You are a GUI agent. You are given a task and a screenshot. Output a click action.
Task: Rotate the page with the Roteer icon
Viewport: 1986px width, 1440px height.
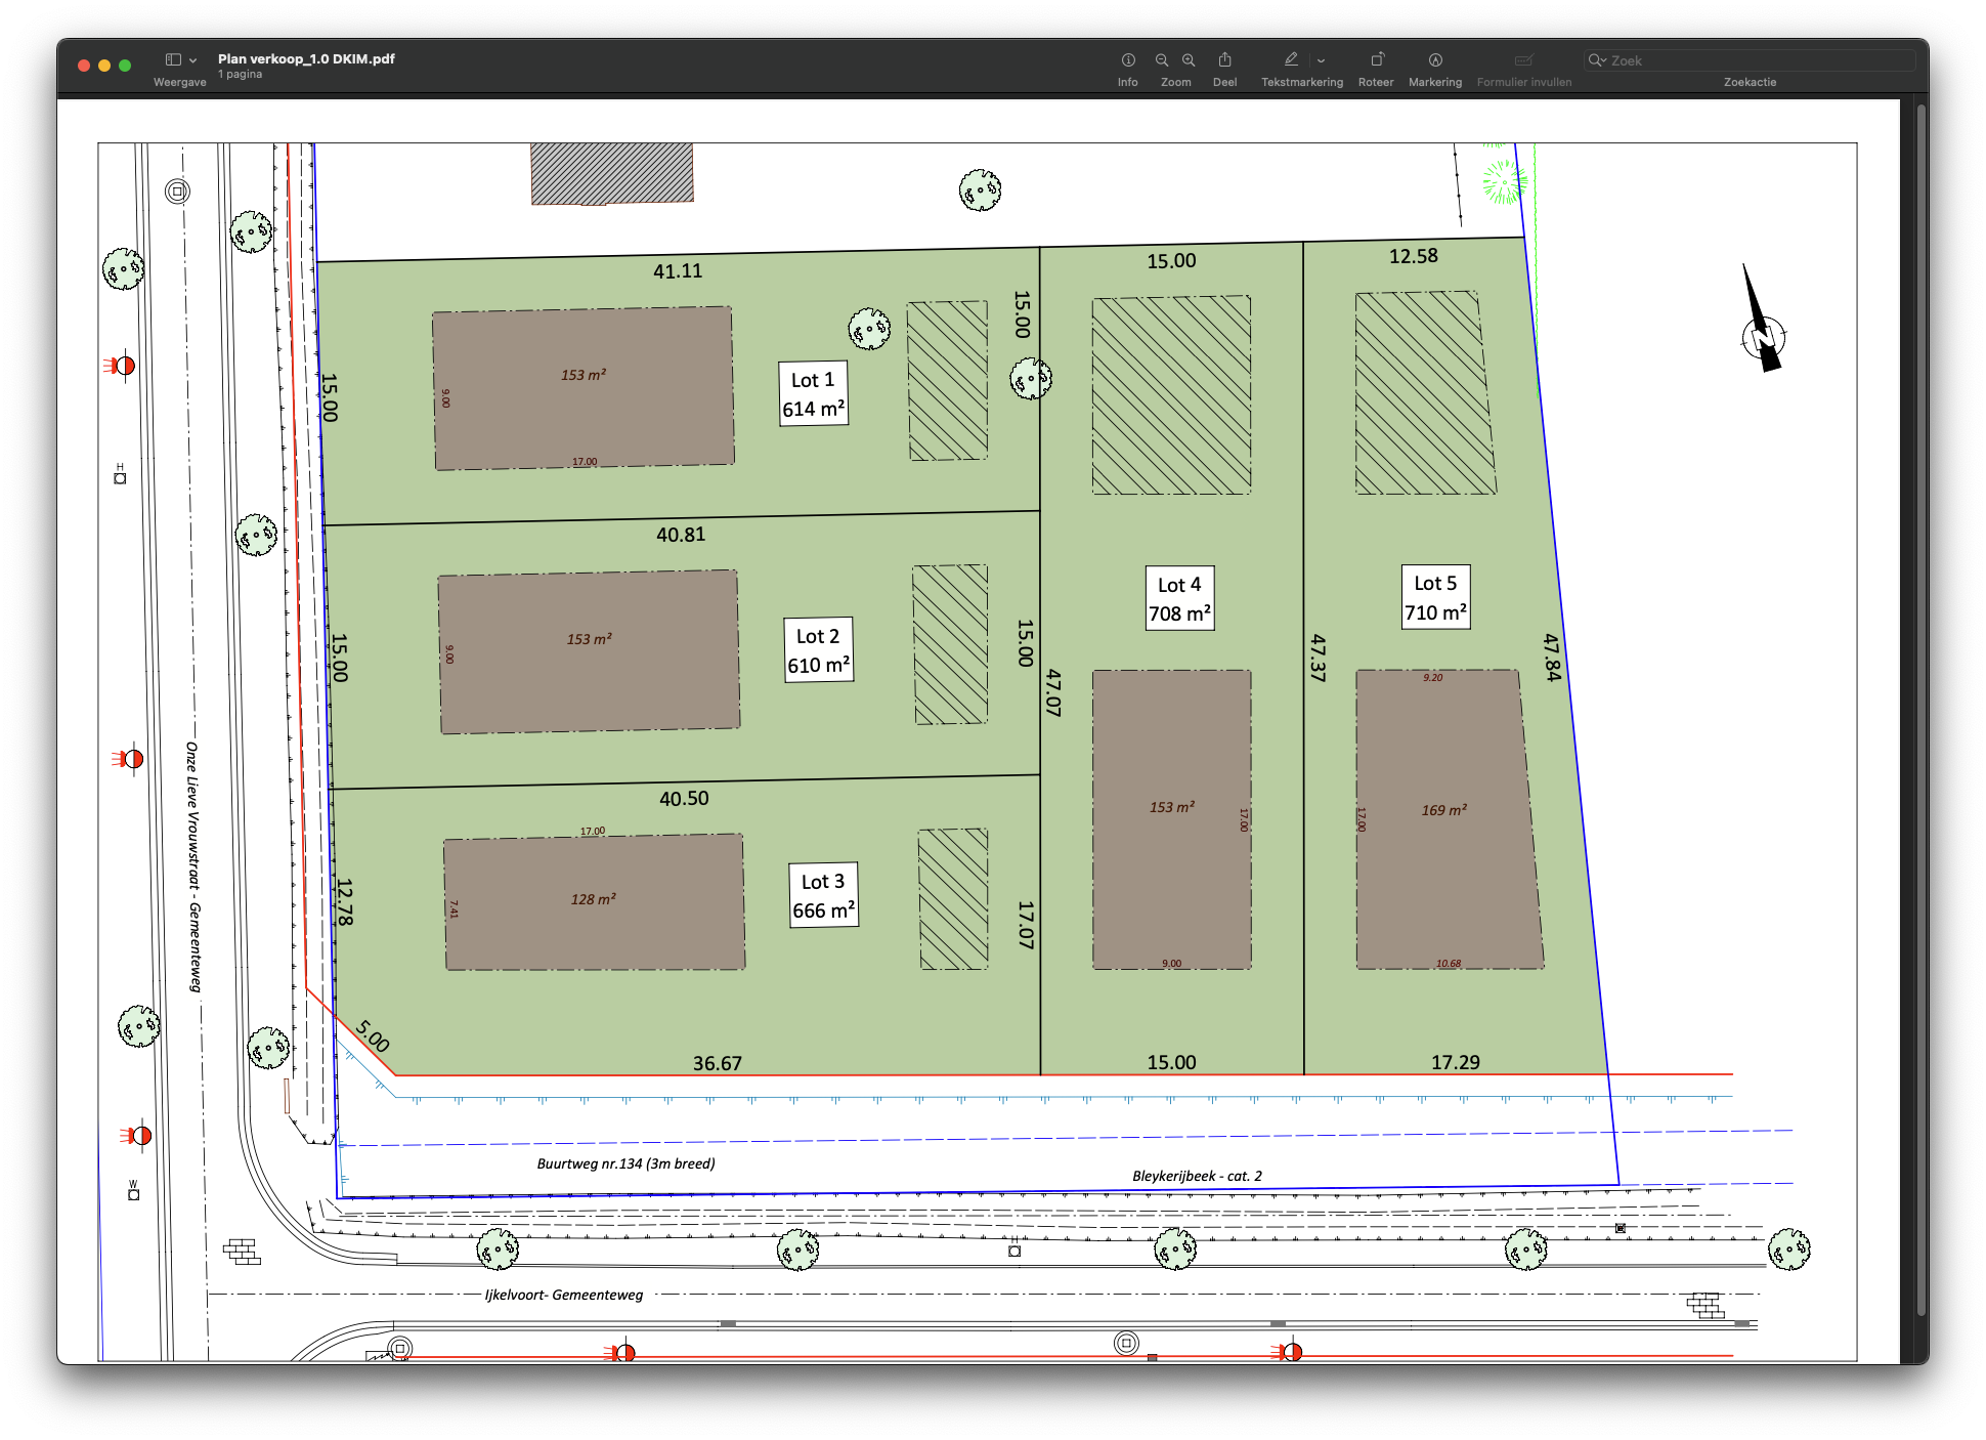point(1377,59)
